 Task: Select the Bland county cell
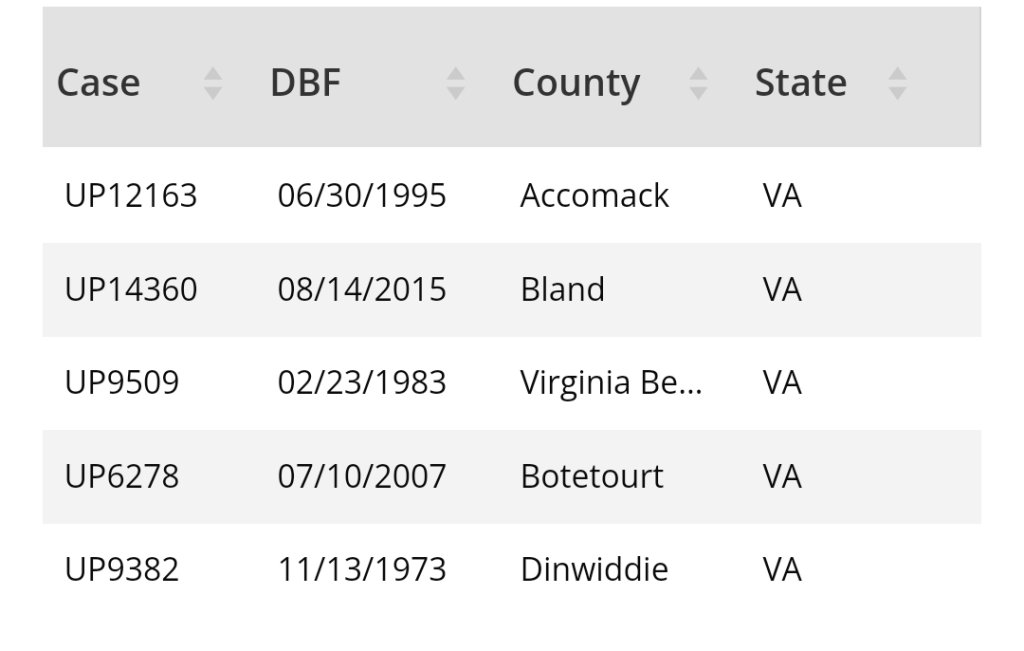(562, 290)
